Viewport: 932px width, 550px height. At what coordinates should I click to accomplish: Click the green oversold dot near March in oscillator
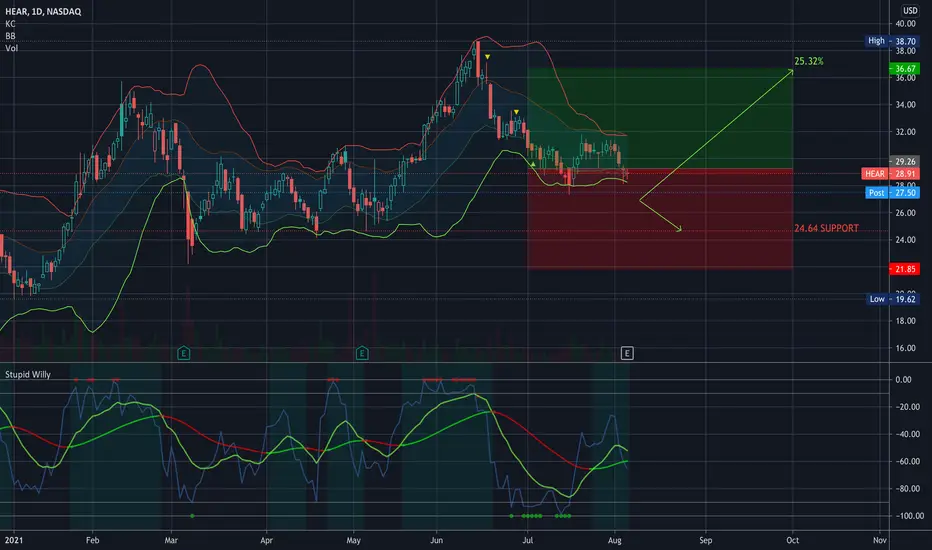192,516
